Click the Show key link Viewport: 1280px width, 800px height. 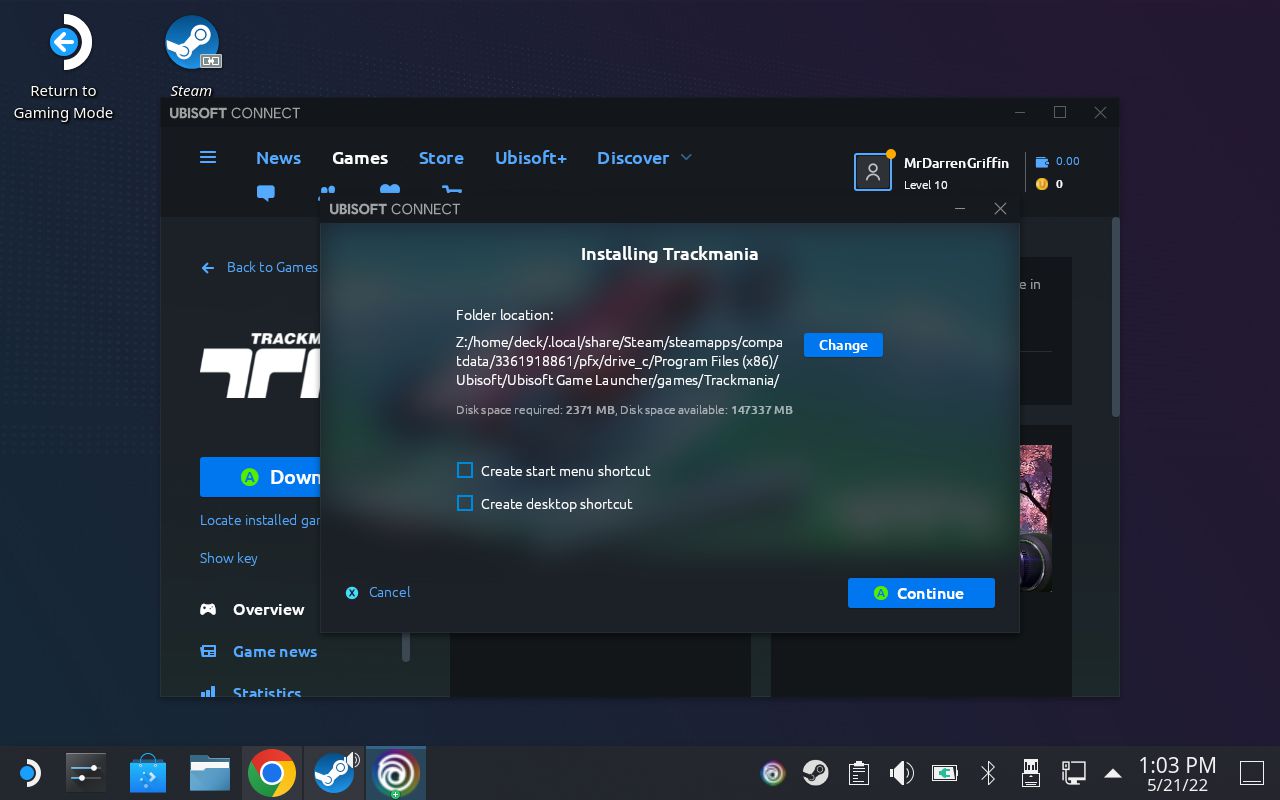(228, 558)
